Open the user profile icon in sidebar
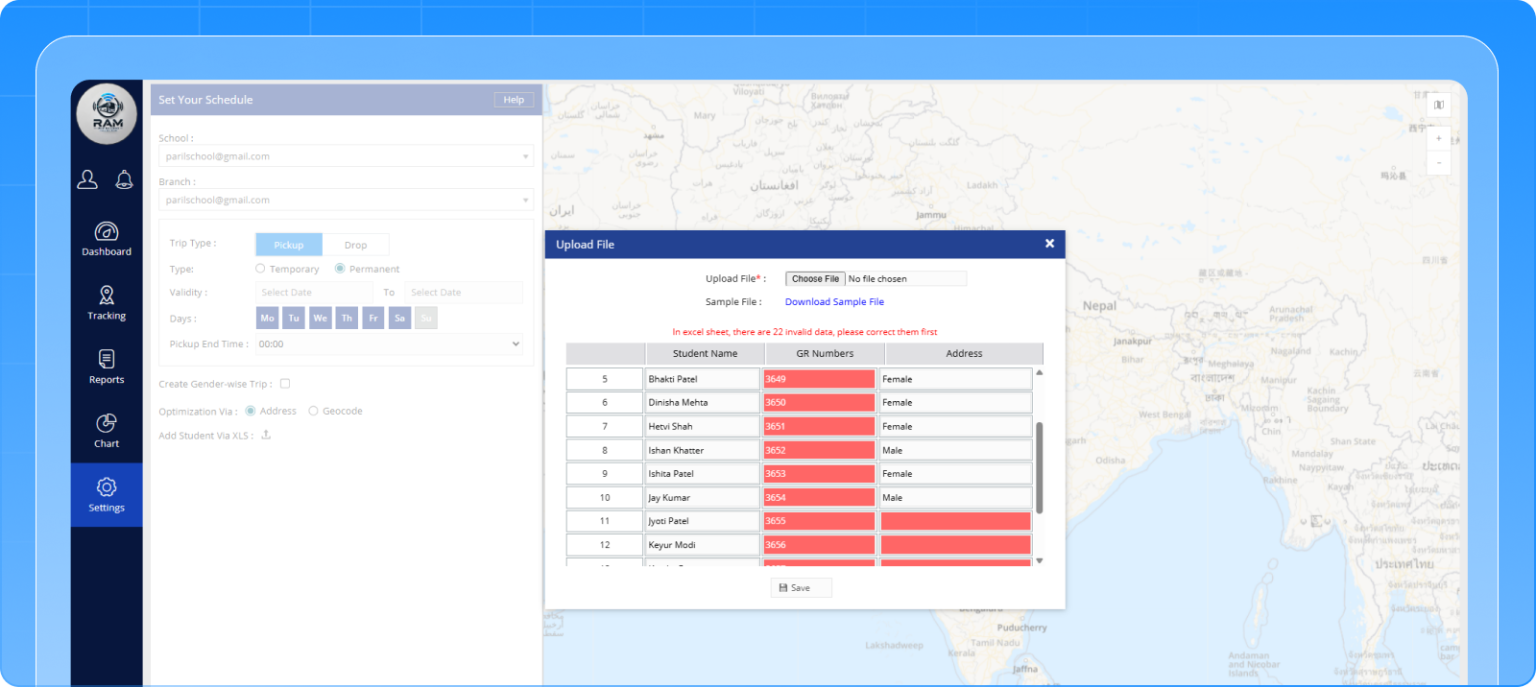Viewport: 1536px width, 687px height. [88, 179]
